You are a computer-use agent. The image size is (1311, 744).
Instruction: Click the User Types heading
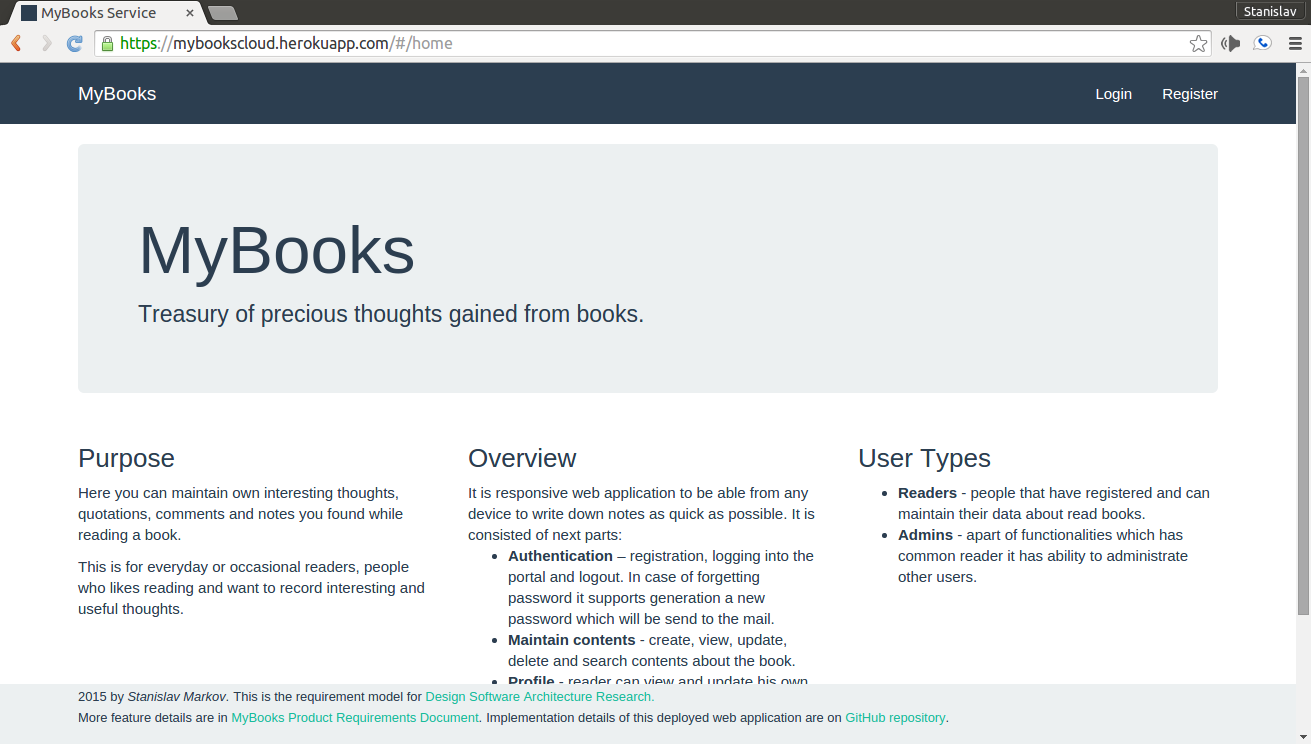[x=924, y=458]
